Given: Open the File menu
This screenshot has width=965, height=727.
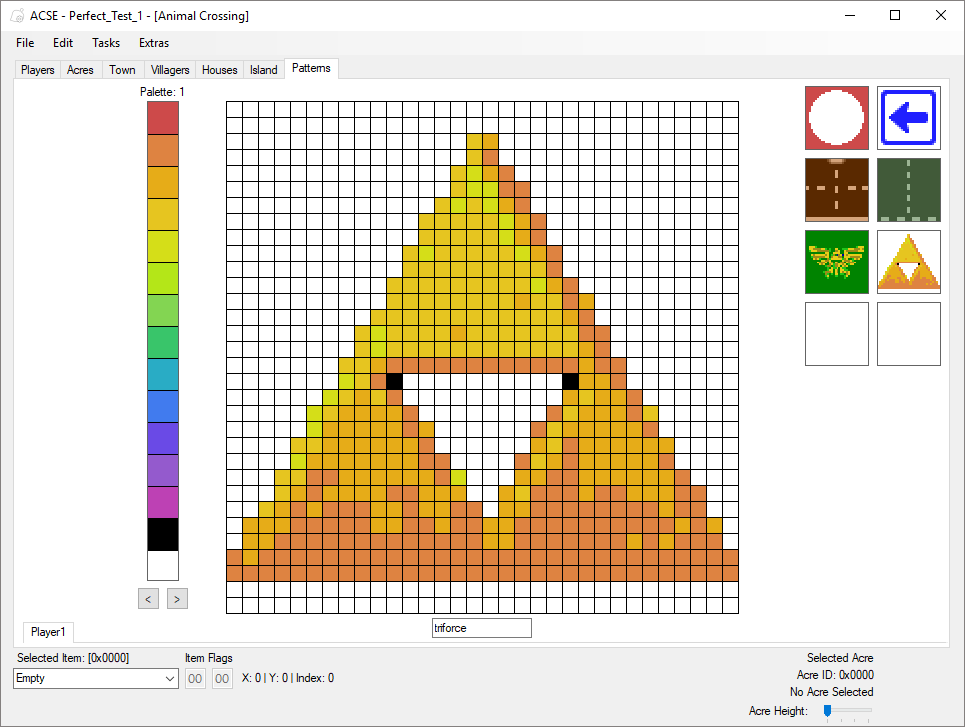Looking at the screenshot, I should 25,42.
